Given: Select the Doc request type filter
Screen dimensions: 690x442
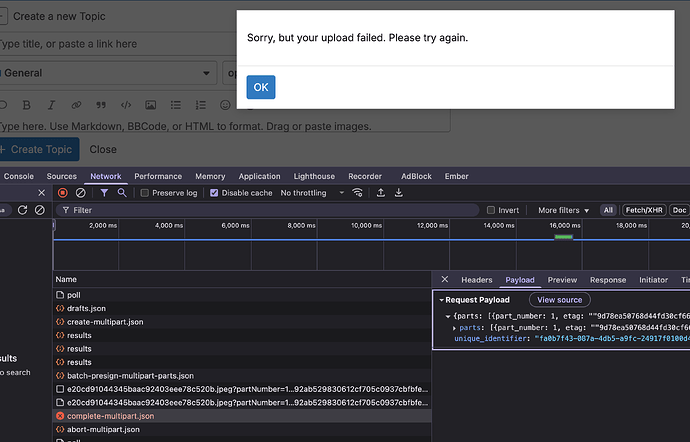Looking at the screenshot, I should [x=679, y=210].
